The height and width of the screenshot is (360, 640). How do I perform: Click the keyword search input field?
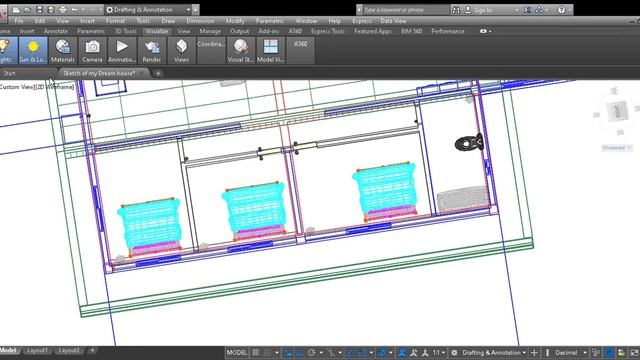(405, 10)
